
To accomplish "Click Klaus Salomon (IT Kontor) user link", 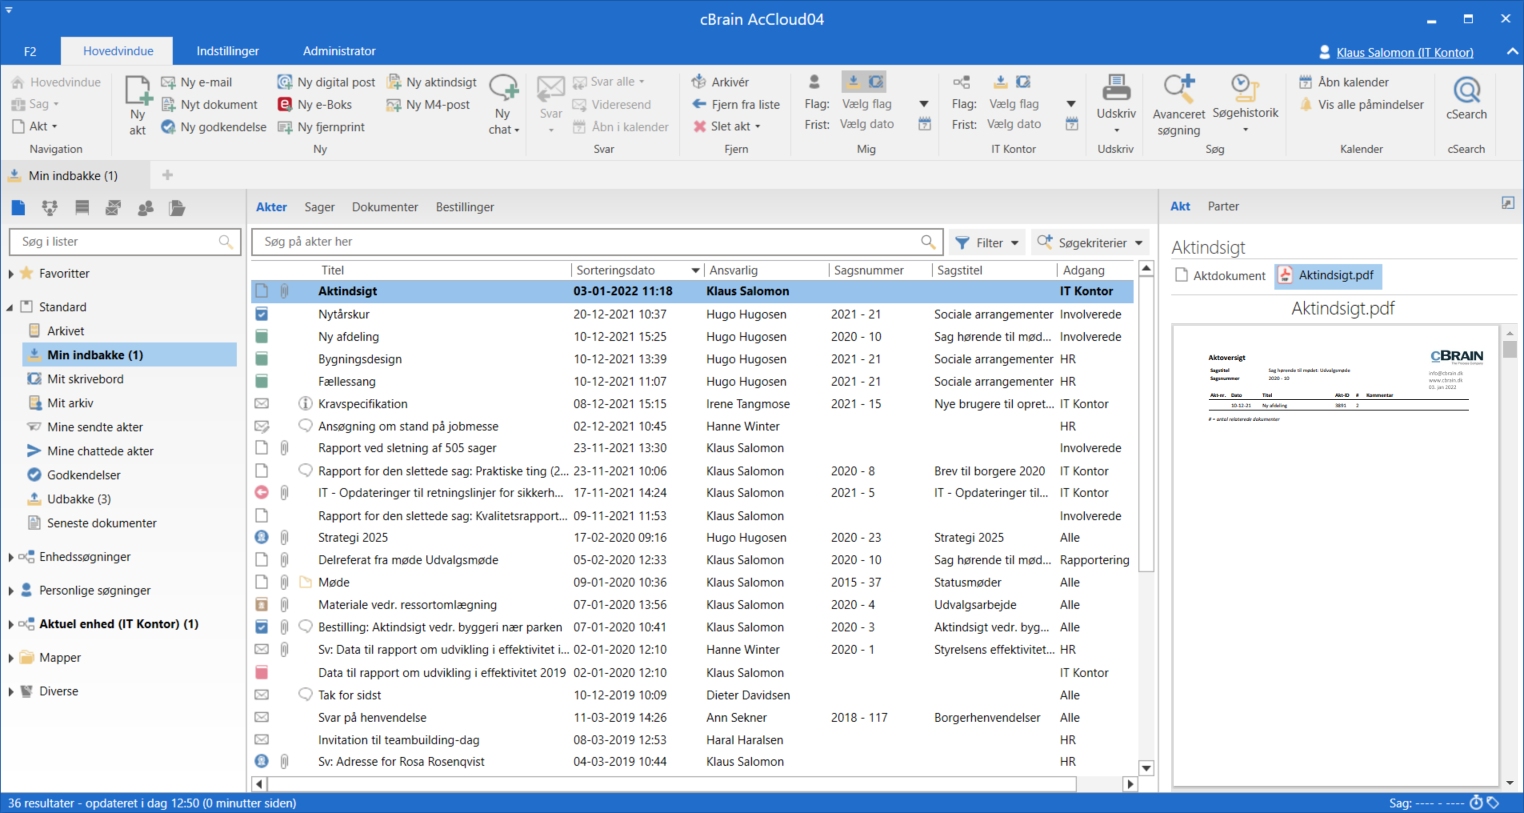I will tap(1405, 52).
